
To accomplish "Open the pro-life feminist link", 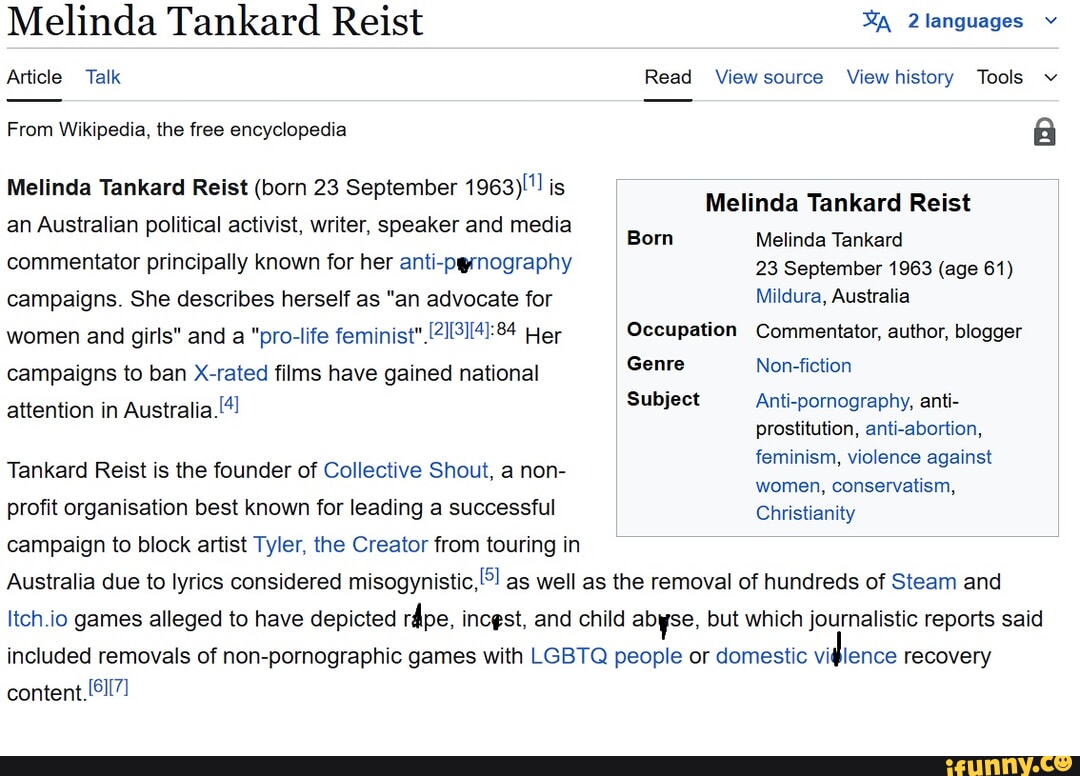I will 338,336.
